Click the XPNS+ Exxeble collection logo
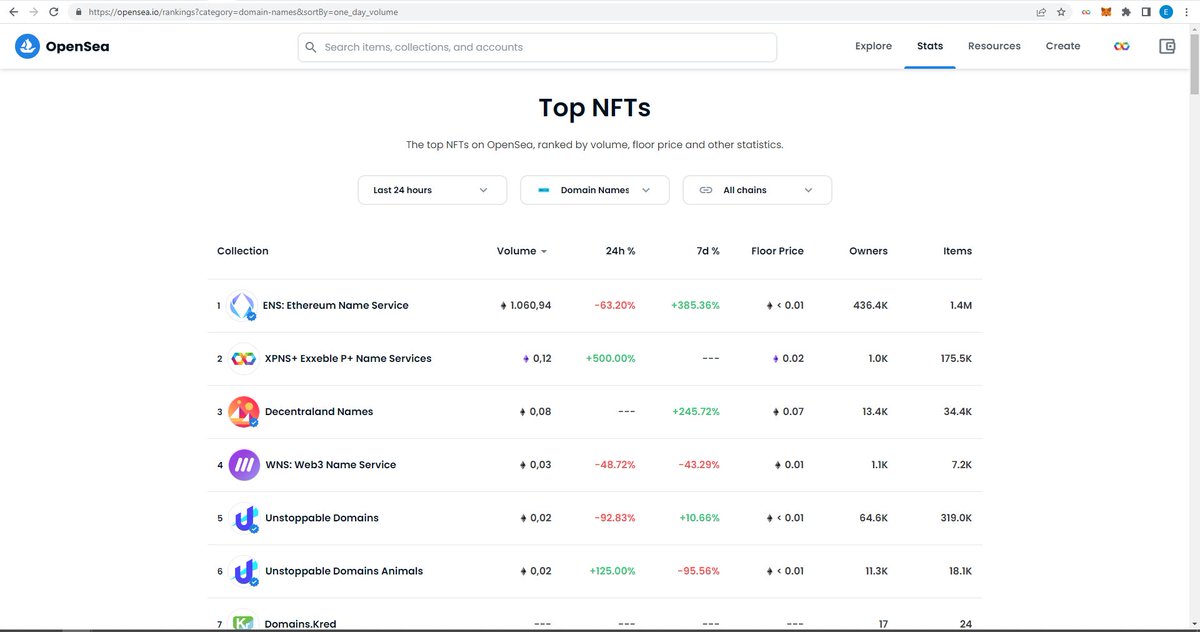This screenshot has width=1200, height=632. pyautogui.click(x=243, y=358)
